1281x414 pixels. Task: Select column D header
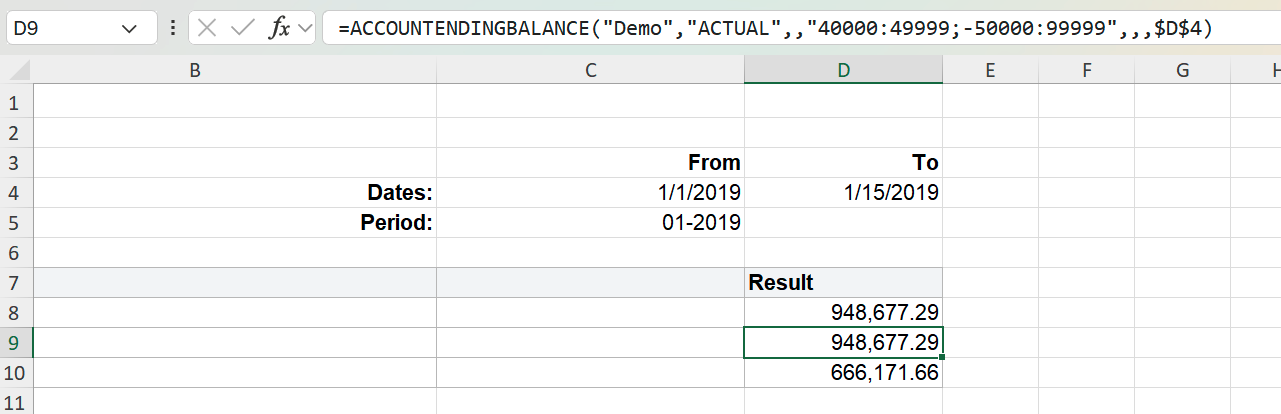pos(843,70)
